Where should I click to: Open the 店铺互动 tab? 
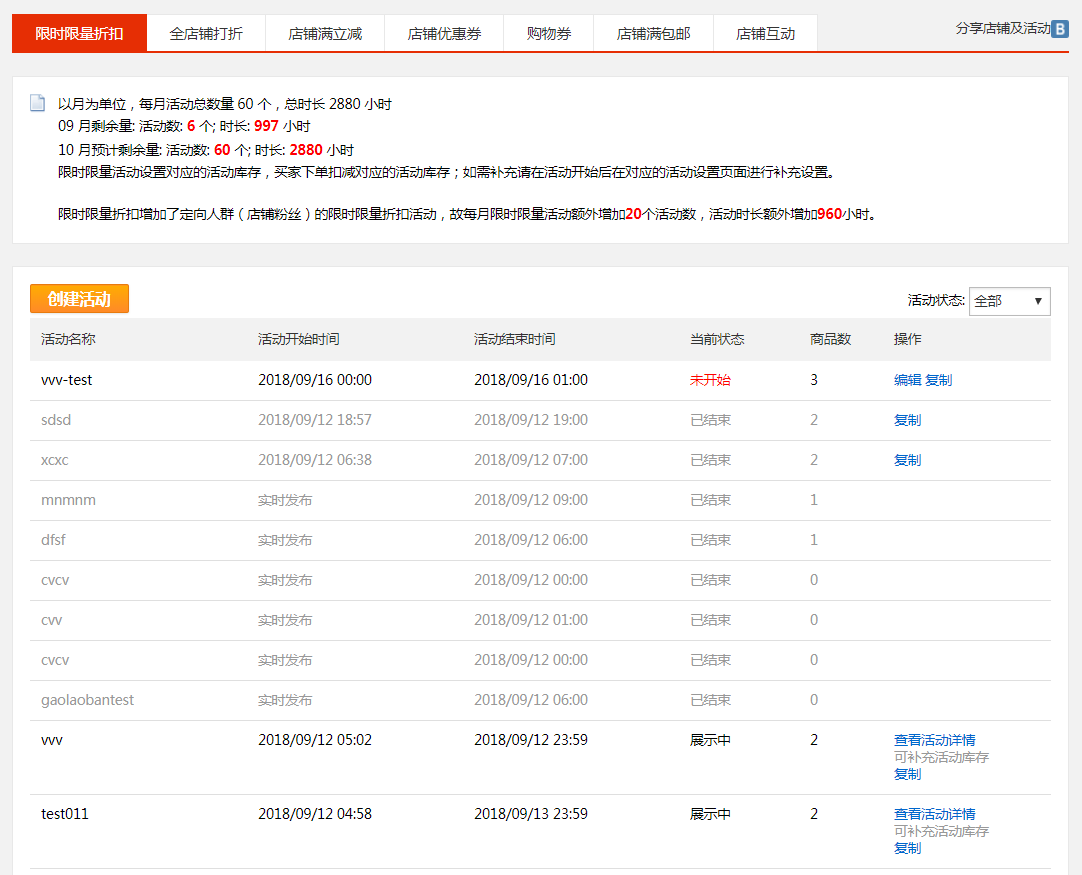coord(765,33)
